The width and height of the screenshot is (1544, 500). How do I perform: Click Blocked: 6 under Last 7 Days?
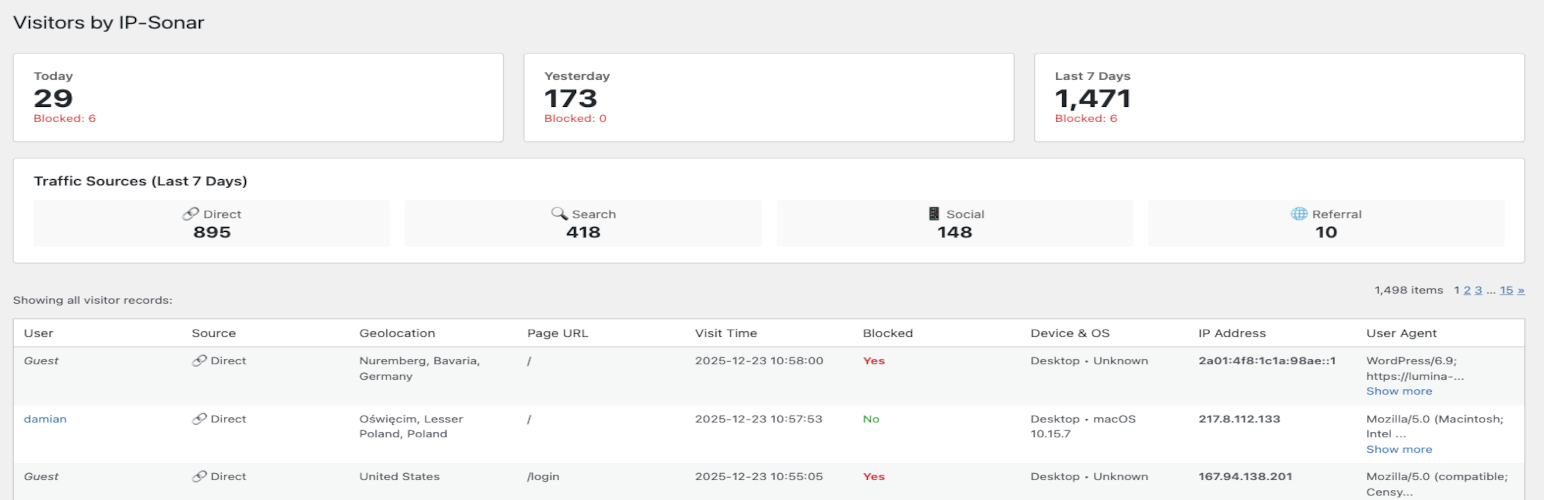click(x=1086, y=118)
